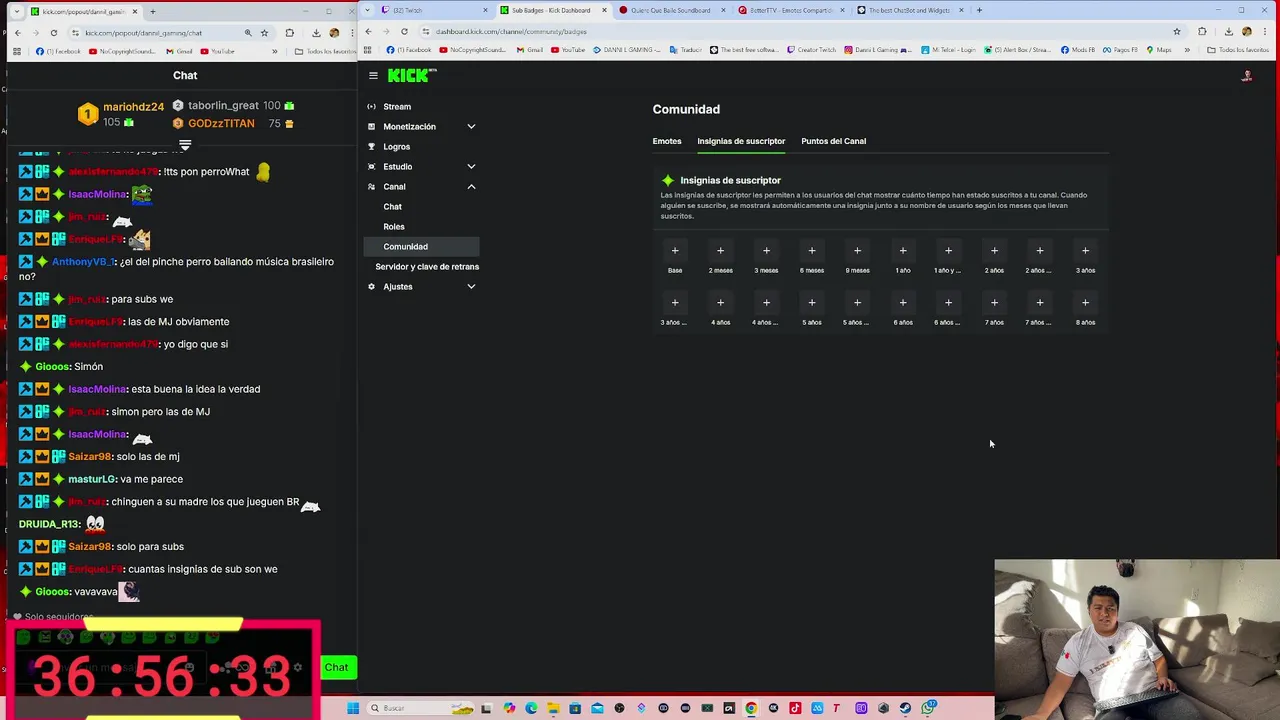Open a new tab in the dashboard browser
1280x720 pixels.
tap(979, 10)
